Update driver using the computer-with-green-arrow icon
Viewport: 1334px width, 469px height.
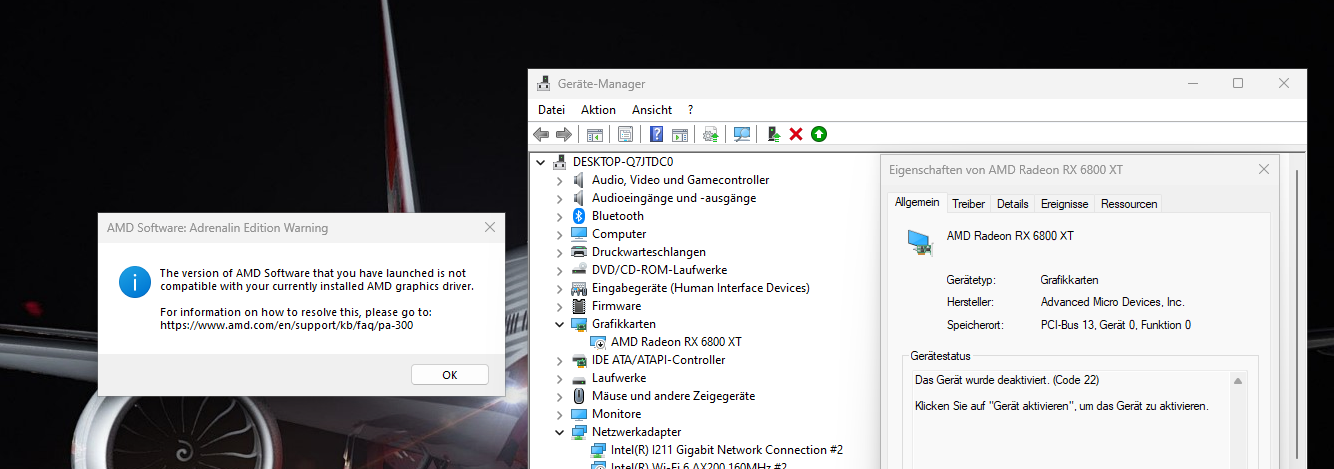(x=774, y=134)
